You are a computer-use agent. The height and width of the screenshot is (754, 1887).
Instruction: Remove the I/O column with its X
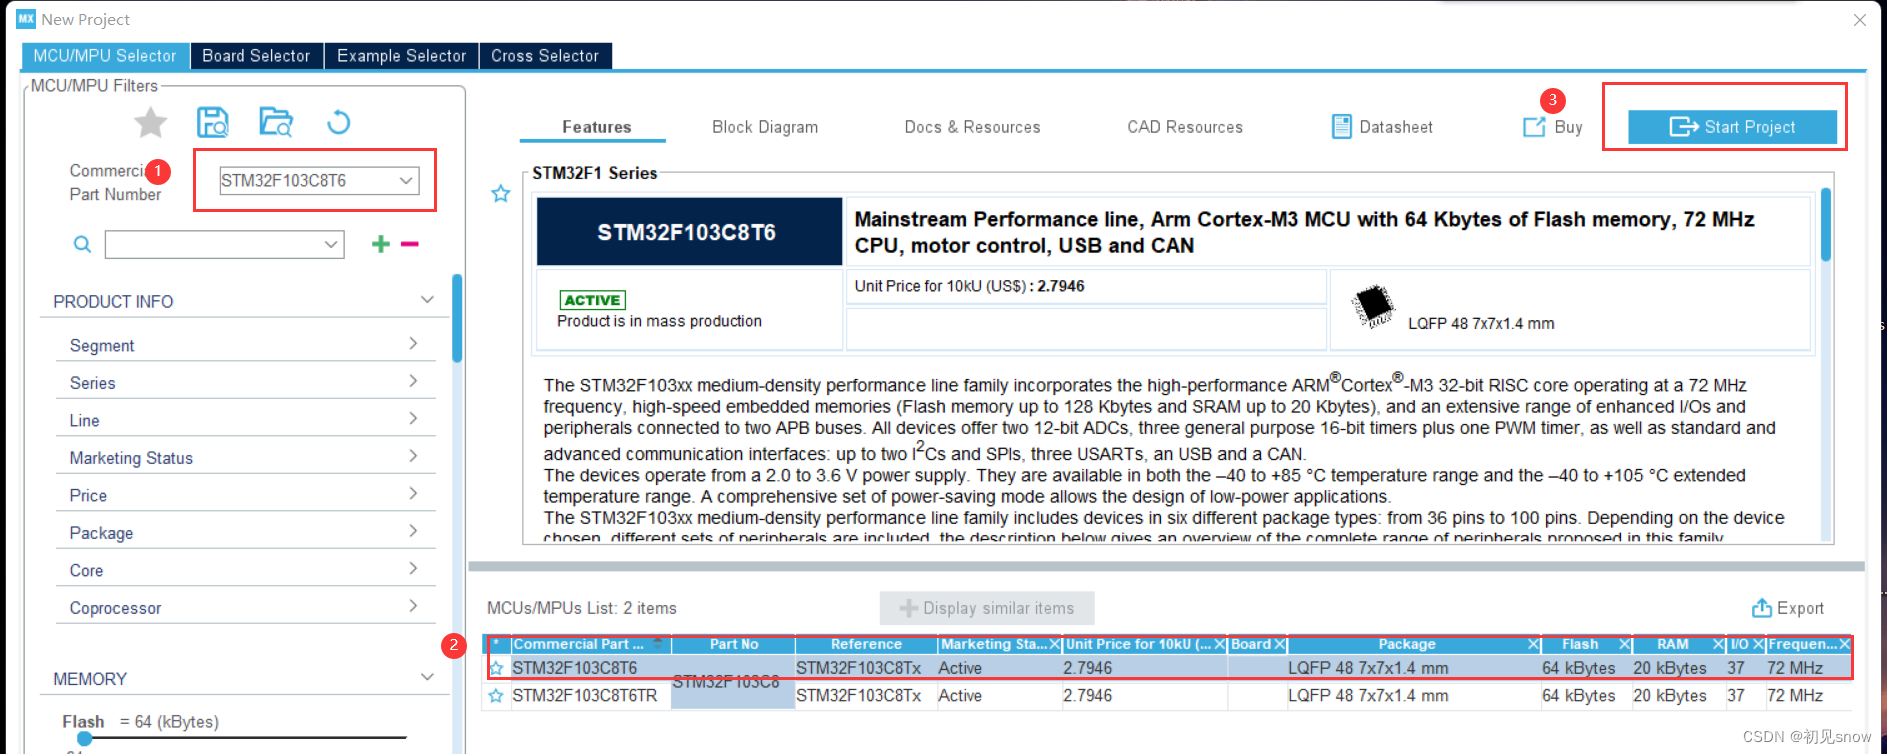click(x=1758, y=645)
